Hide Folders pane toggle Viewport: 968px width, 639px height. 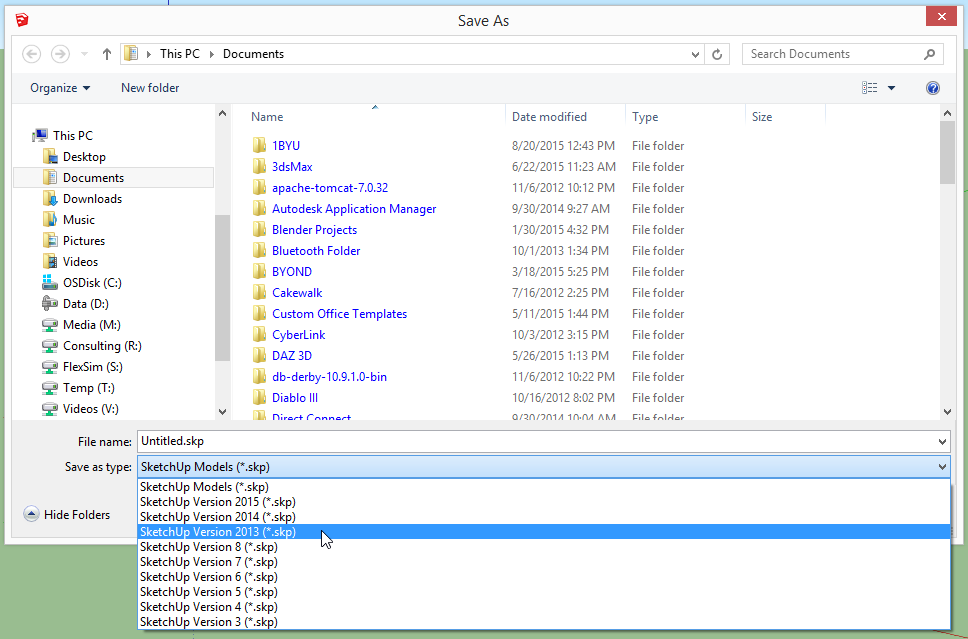[x=67, y=514]
